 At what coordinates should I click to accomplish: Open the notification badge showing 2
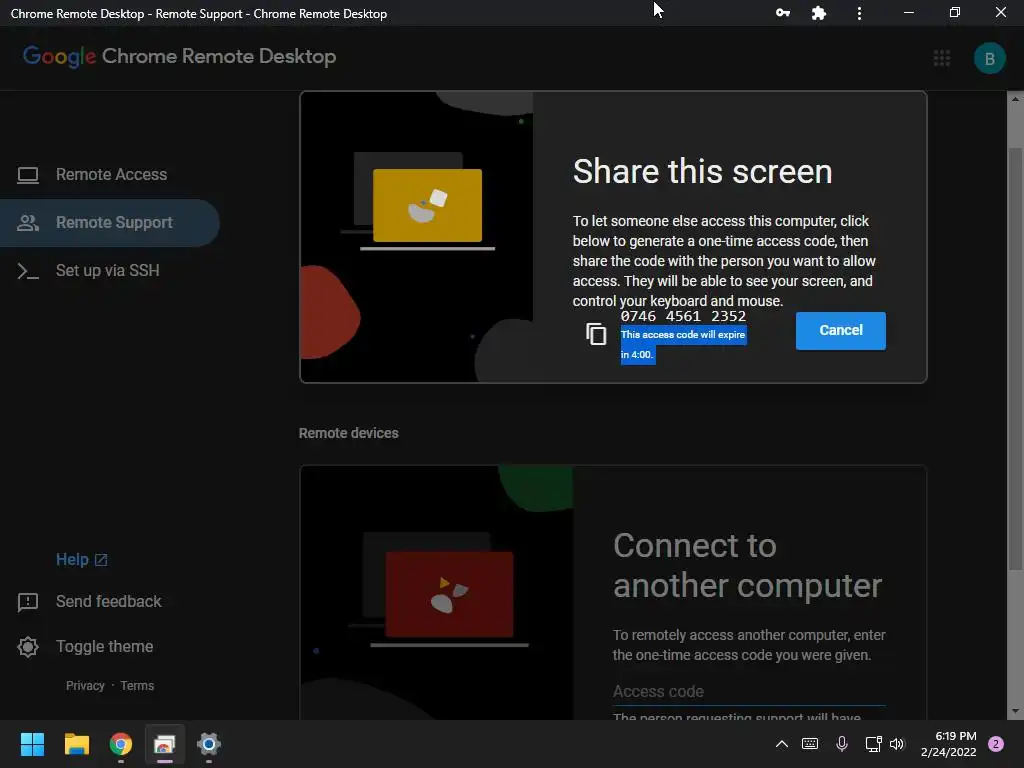coord(996,744)
